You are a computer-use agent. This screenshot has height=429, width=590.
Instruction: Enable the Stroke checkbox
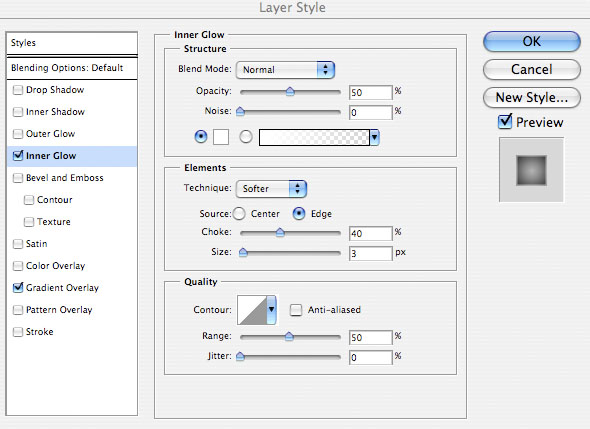[18, 332]
